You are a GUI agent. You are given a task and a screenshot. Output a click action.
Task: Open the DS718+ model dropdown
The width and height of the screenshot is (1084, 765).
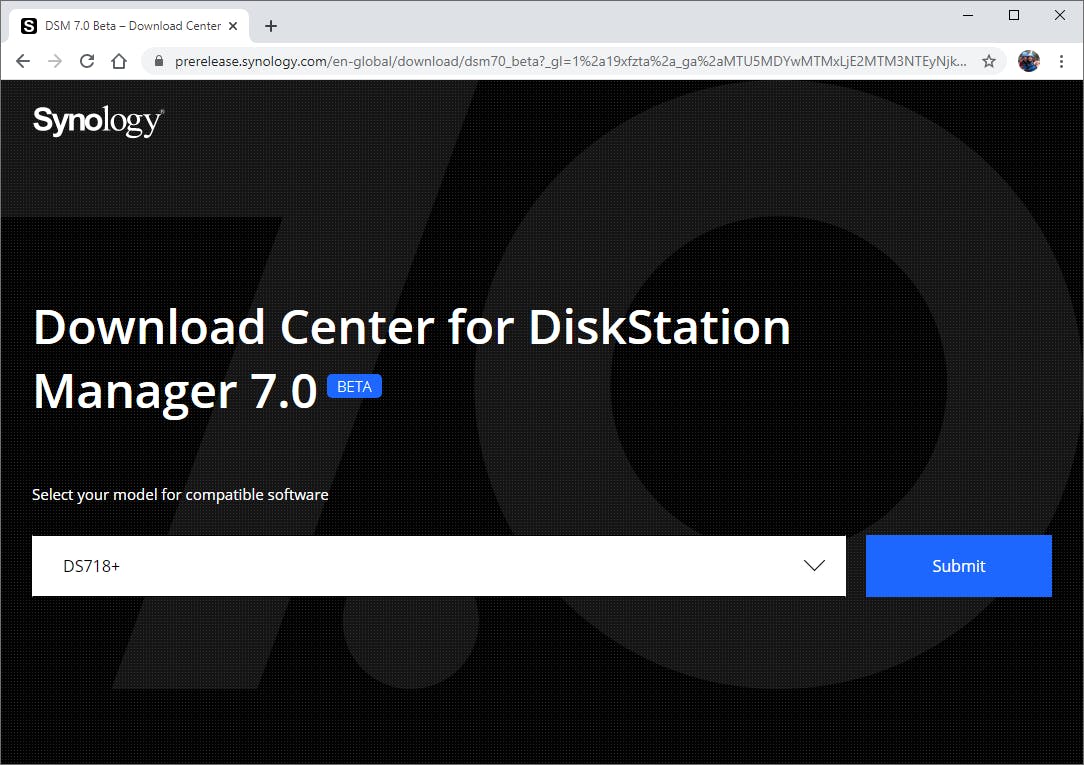(x=439, y=565)
